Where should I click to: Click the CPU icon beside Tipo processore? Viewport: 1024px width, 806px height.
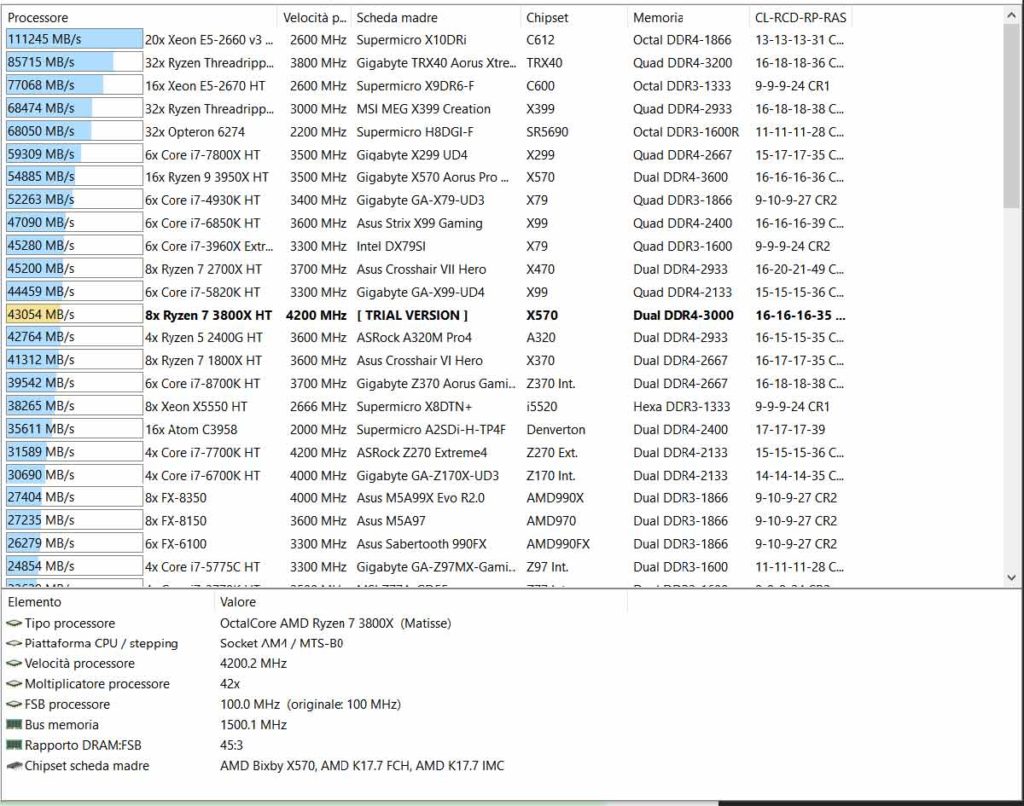[x=14, y=623]
